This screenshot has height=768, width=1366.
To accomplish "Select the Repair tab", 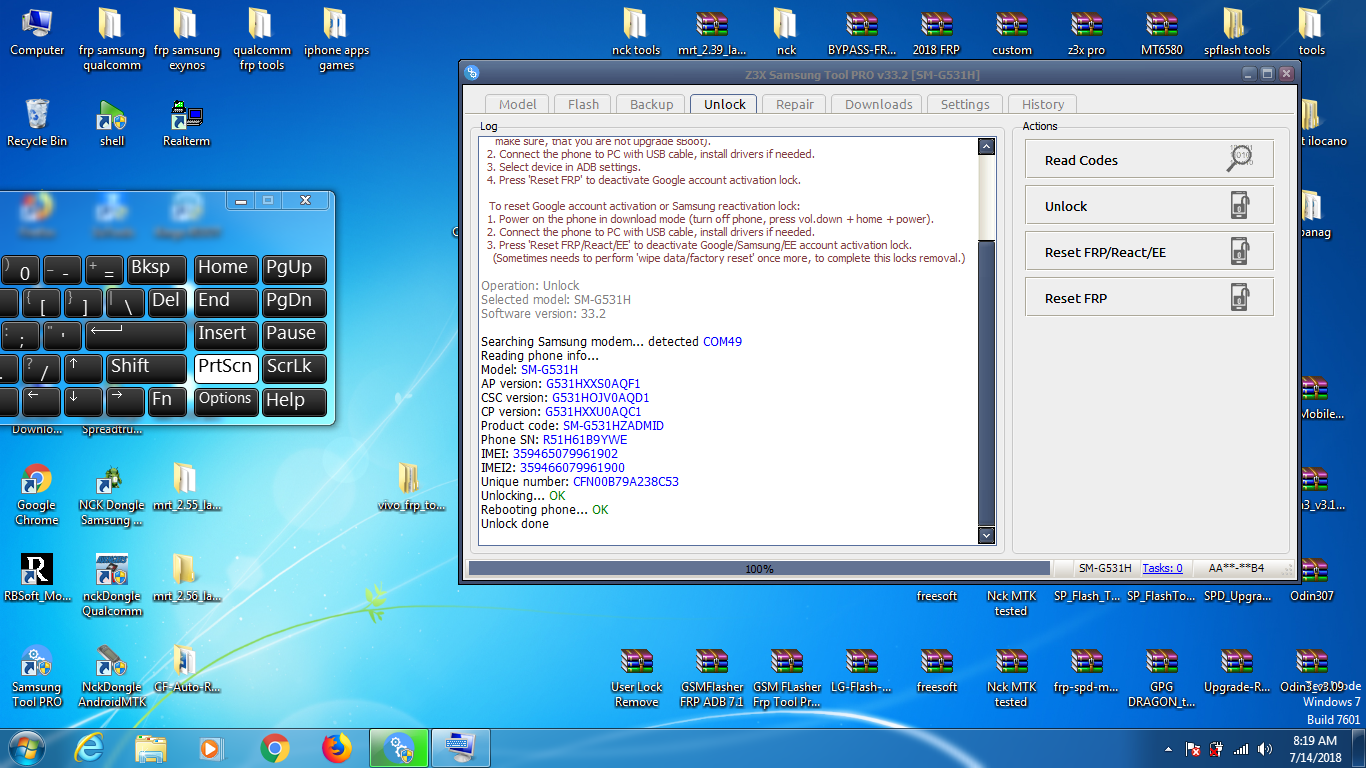I will (x=795, y=104).
